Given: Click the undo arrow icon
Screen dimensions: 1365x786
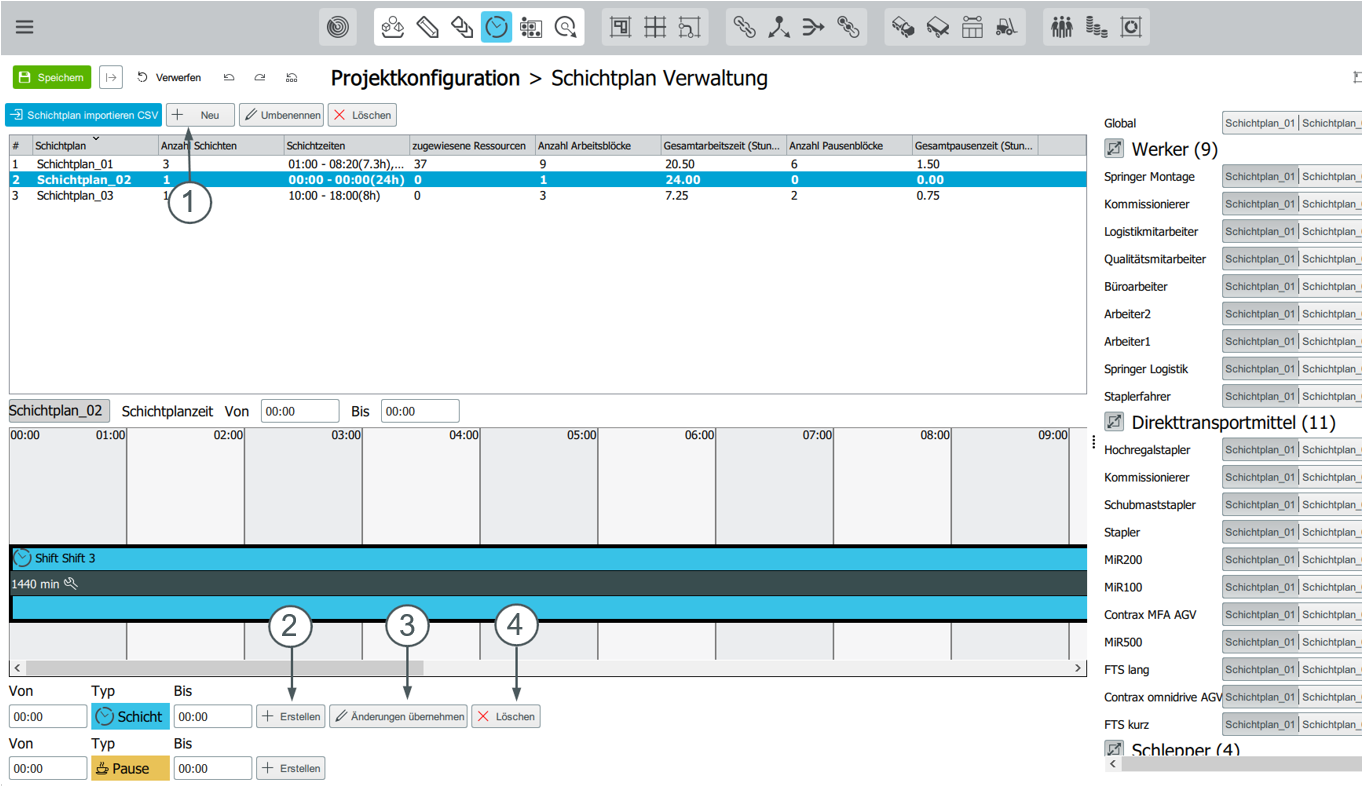Looking at the screenshot, I should [229, 77].
